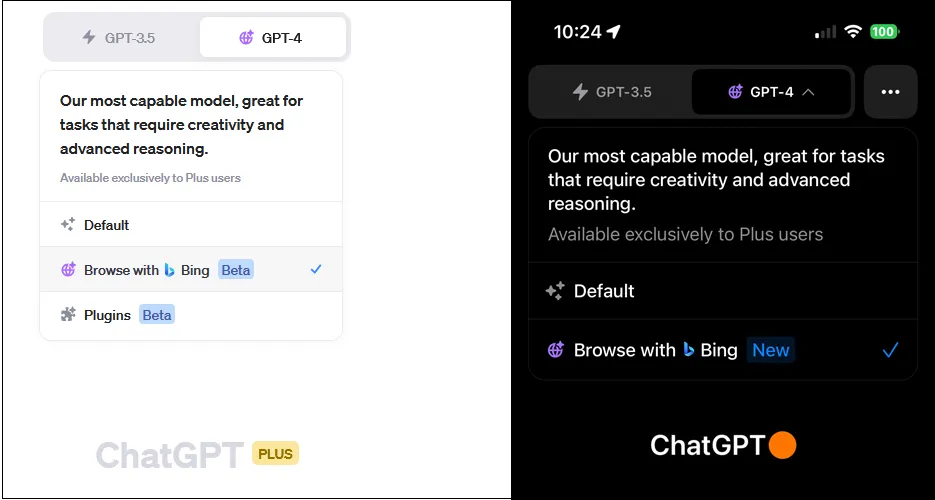The width and height of the screenshot is (935, 500).
Task: Toggle the blue checkmark in the light Browse row
Action: pyautogui.click(x=316, y=270)
